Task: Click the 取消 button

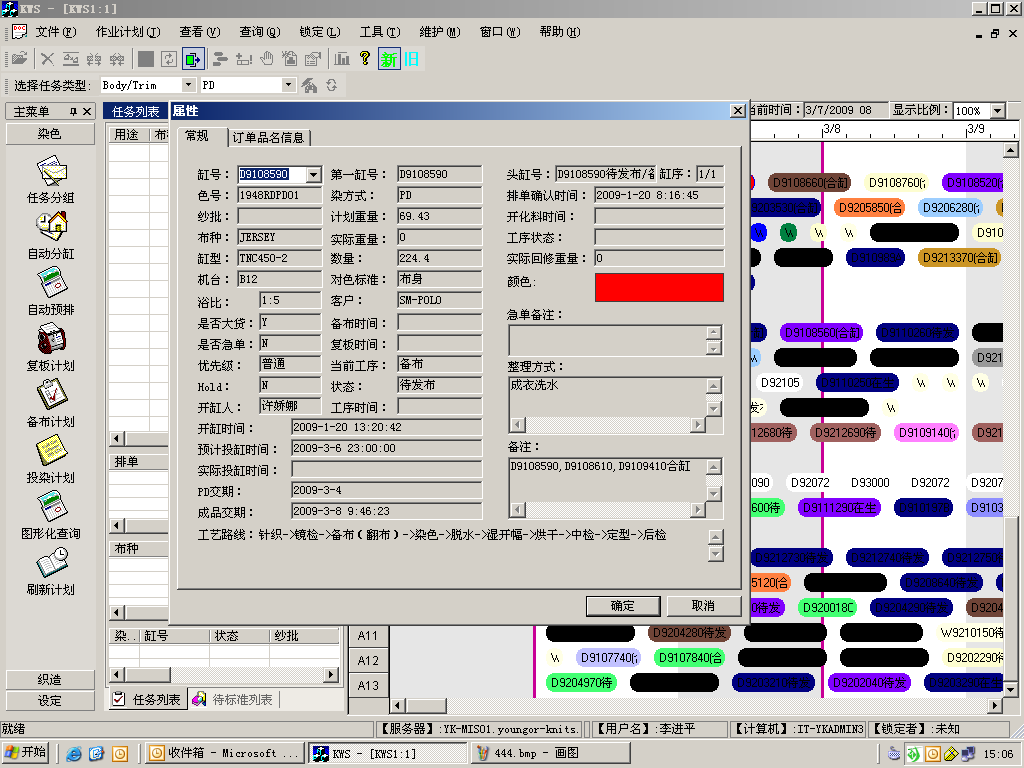Action: pos(703,606)
